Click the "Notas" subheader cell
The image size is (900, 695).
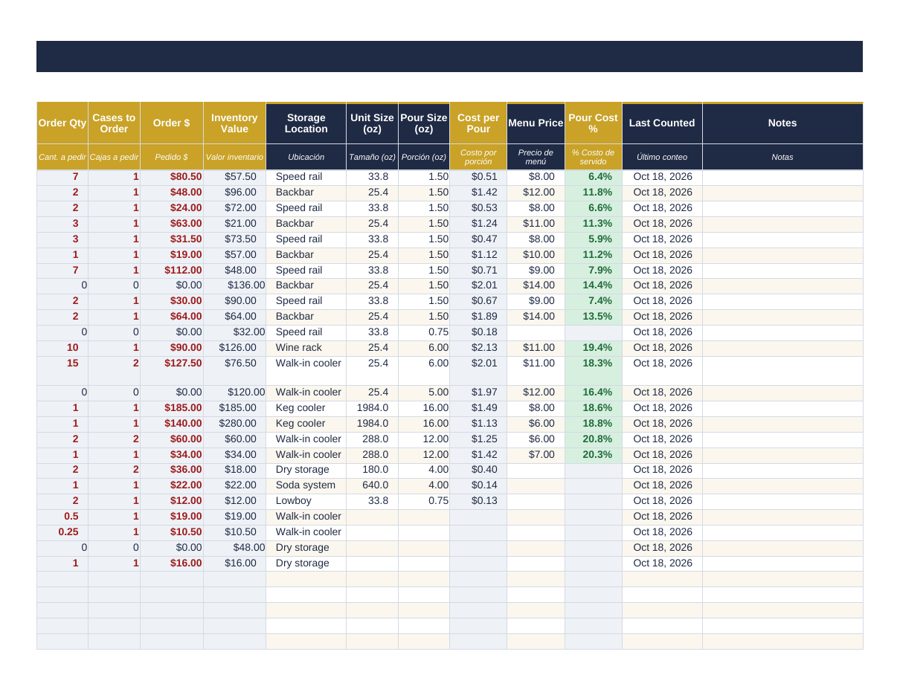point(782,157)
